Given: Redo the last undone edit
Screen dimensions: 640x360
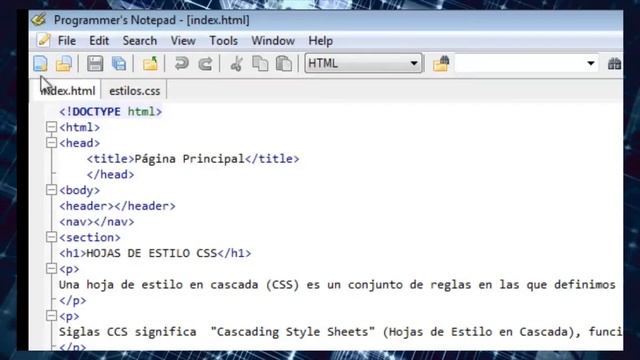Looking at the screenshot, I should tap(205, 64).
